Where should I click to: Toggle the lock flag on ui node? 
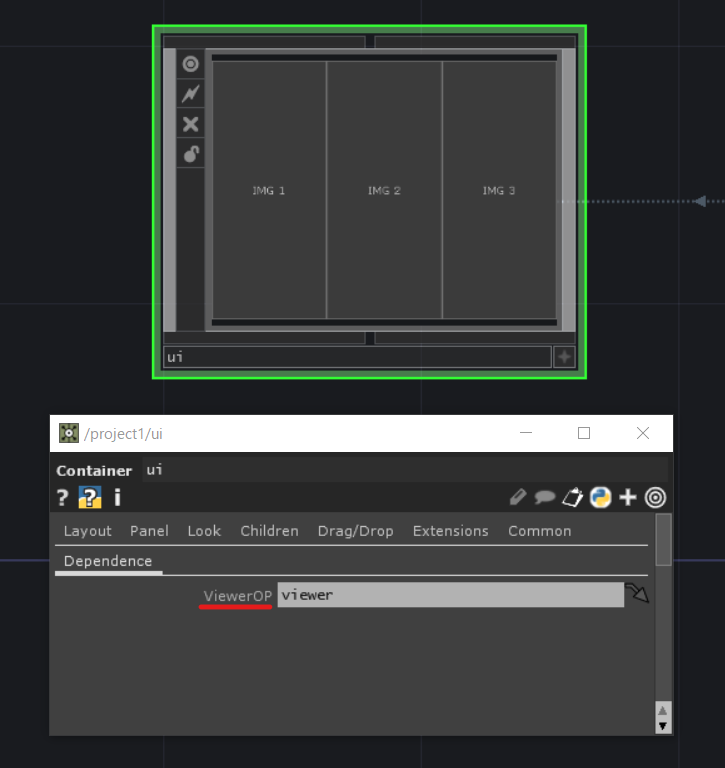[191, 154]
